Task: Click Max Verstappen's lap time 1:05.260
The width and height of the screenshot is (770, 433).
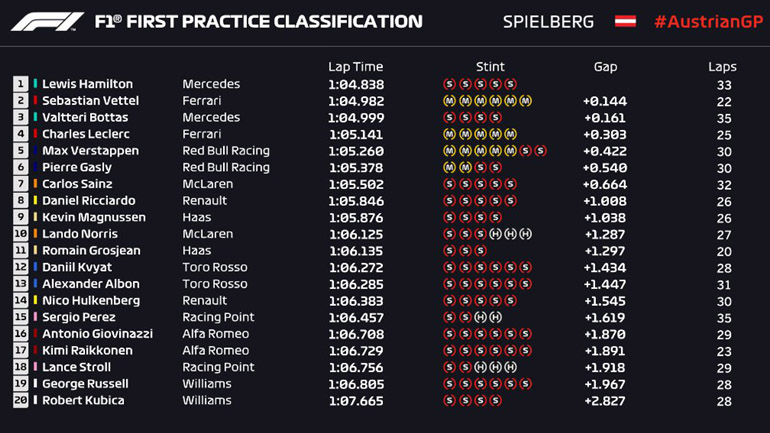Action: pyautogui.click(x=354, y=151)
